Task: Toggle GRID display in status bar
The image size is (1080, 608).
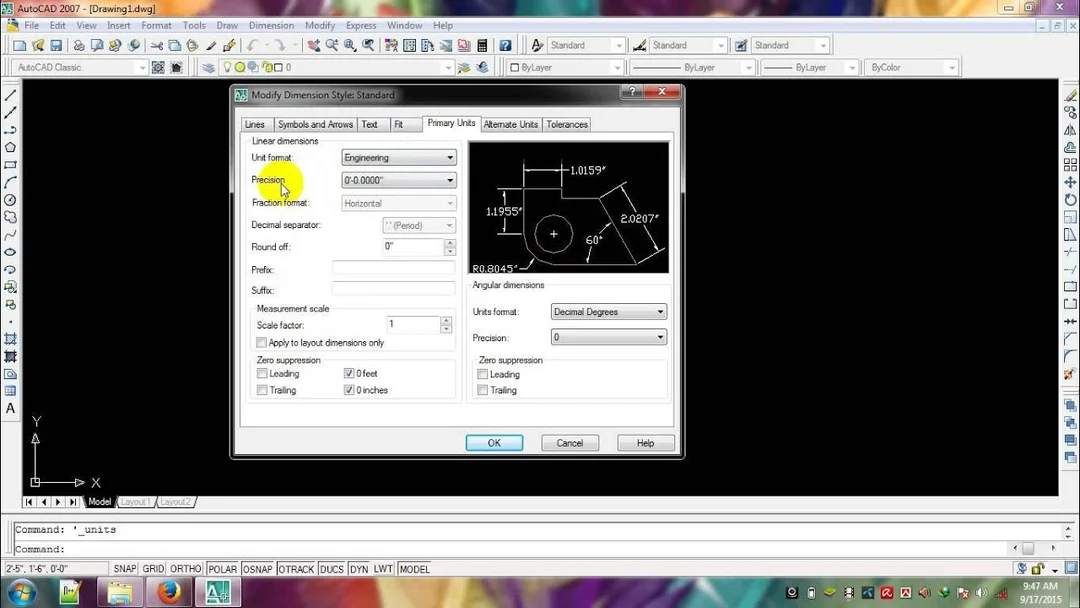Action: (x=153, y=569)
